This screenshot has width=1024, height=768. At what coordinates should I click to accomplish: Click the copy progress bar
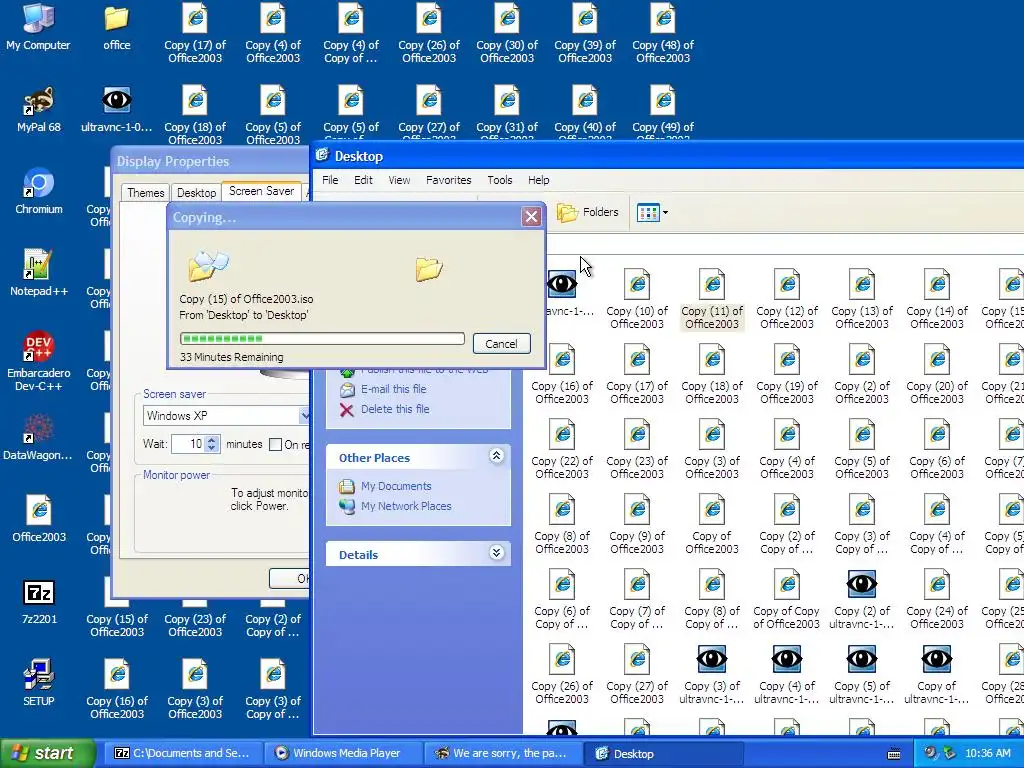point(322,338)
